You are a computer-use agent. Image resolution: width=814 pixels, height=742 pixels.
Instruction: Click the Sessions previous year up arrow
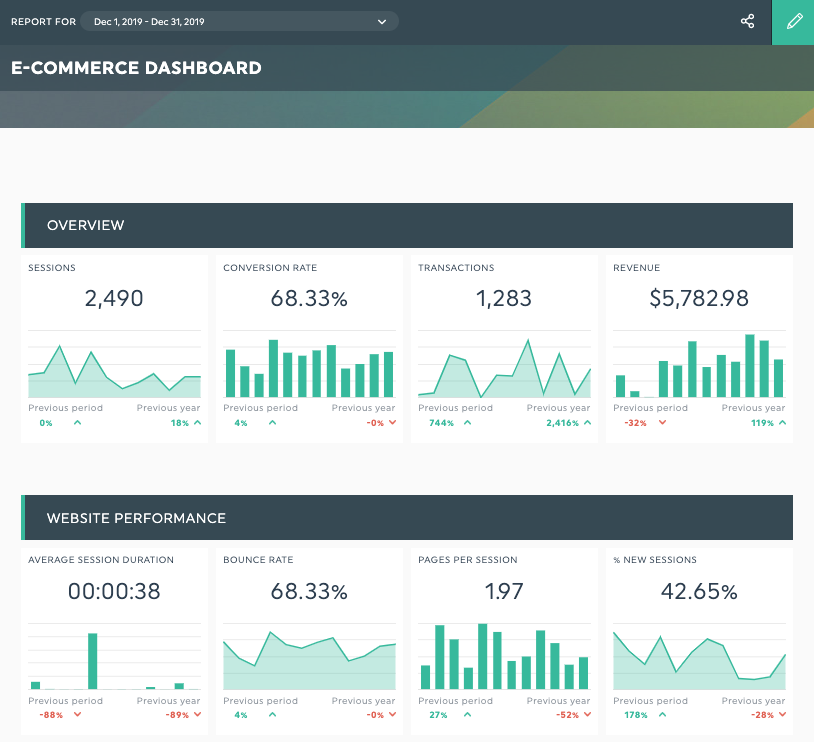coord(197,423)
